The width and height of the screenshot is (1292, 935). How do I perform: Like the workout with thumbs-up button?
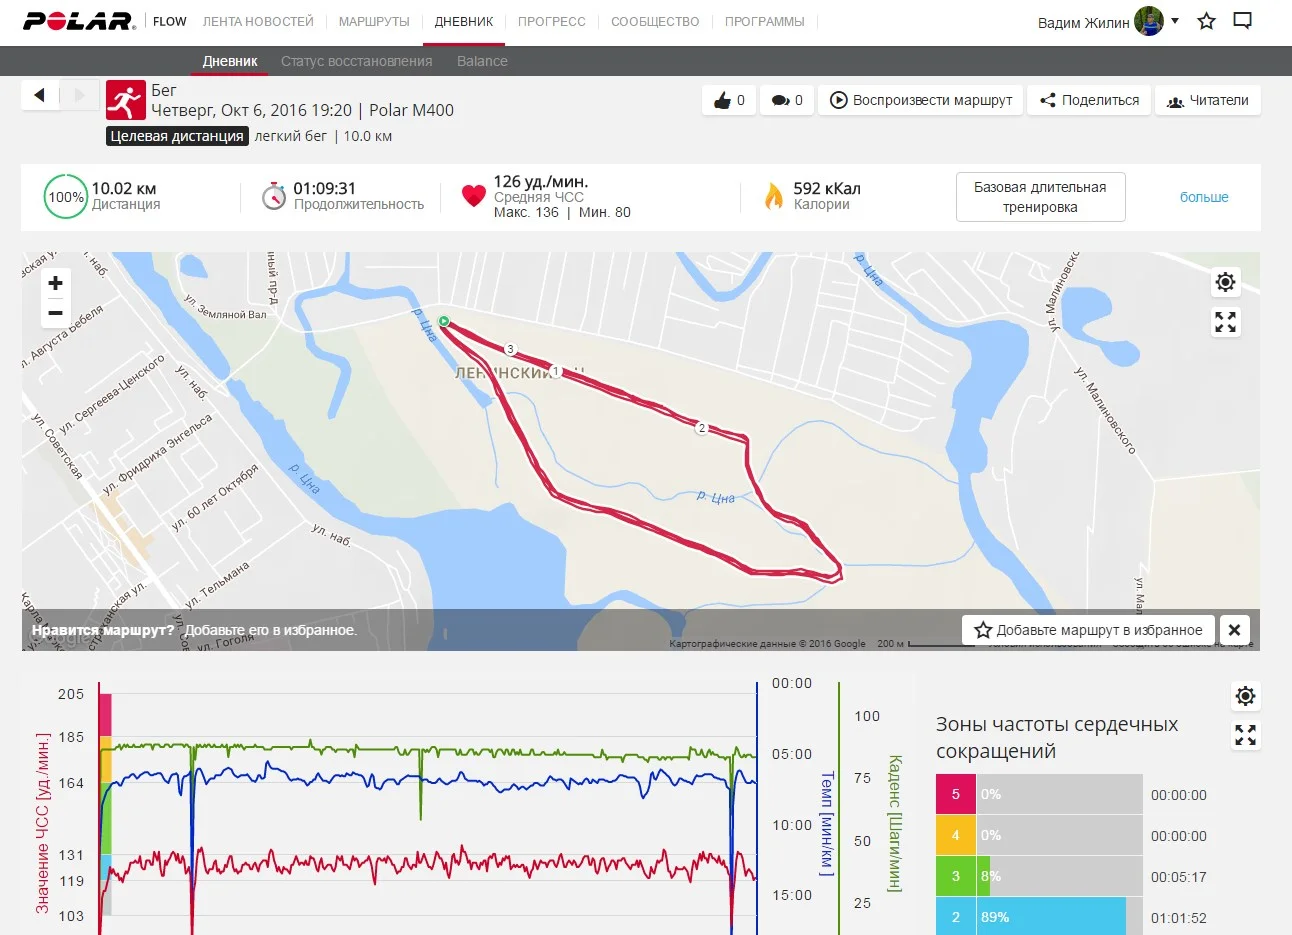point(729,100)
